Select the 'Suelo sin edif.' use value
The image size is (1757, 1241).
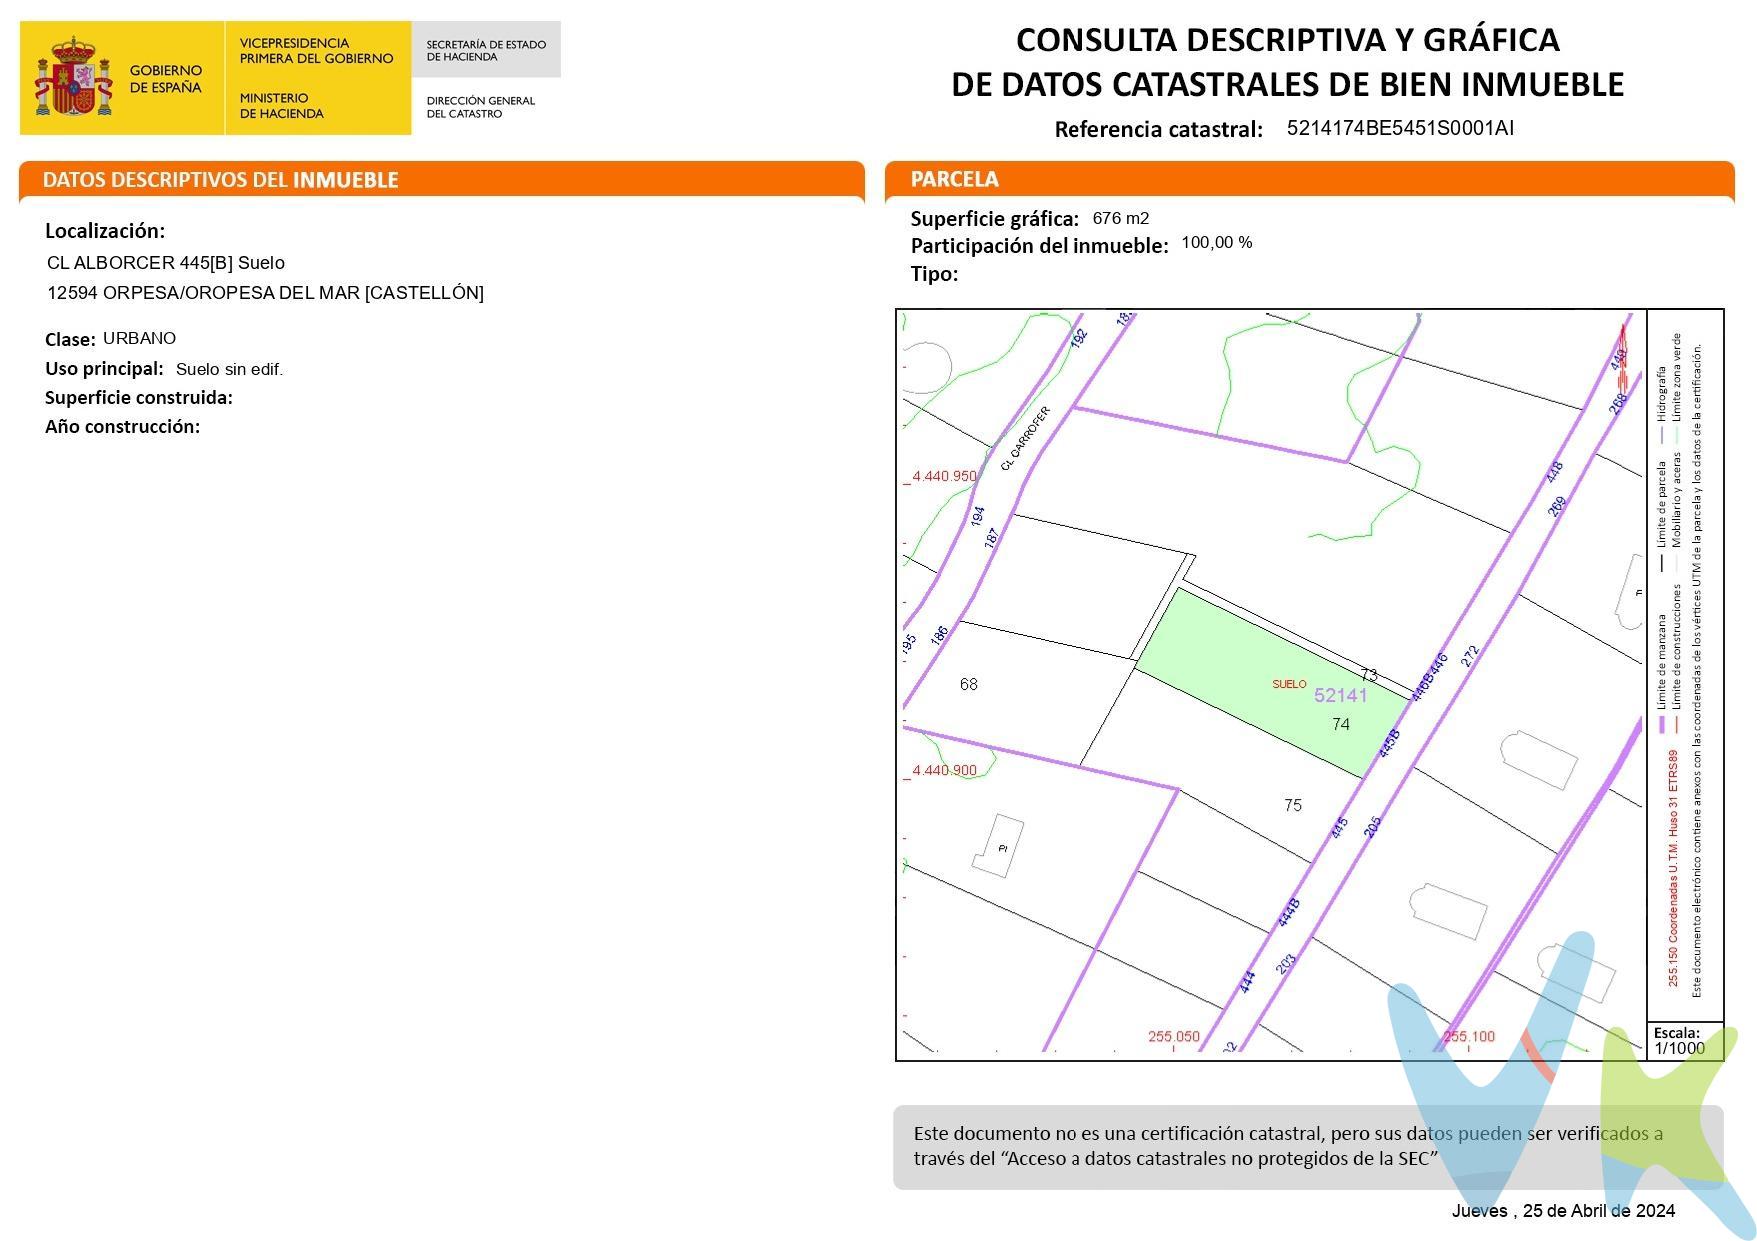point(229,369)
